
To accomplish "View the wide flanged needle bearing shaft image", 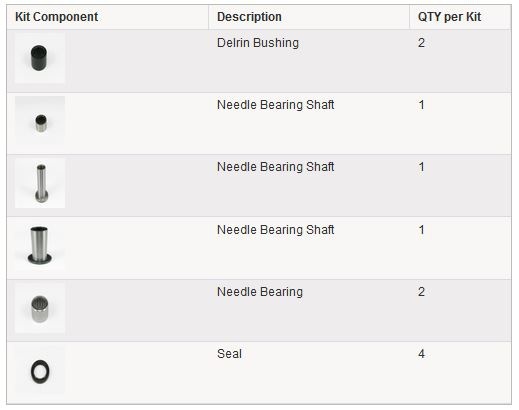I will (40, 246).
